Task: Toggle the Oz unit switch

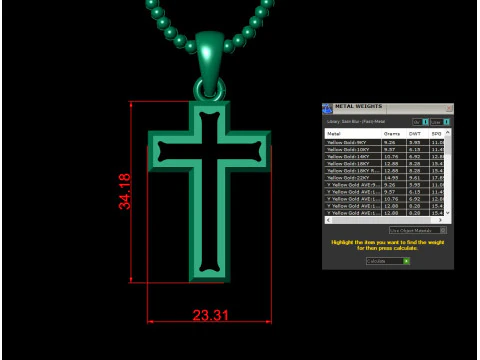Action: 425,122
